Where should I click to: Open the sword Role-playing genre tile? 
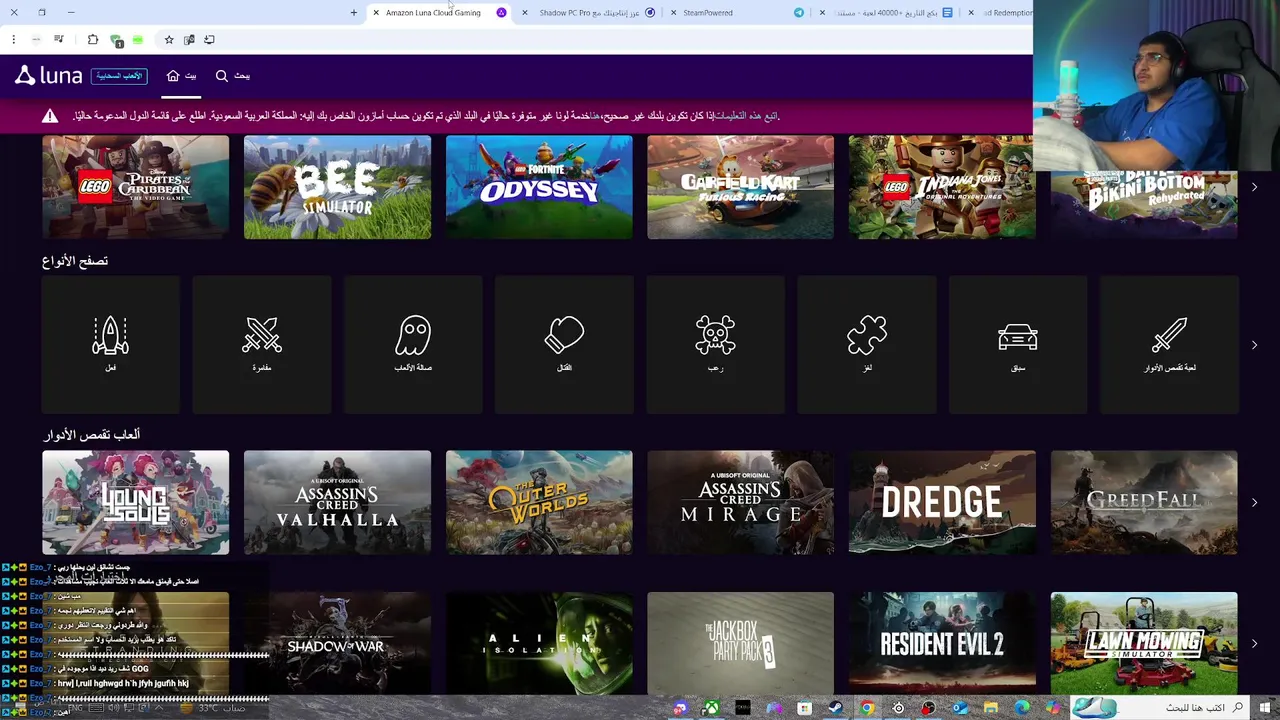[x=1169, y=345]
